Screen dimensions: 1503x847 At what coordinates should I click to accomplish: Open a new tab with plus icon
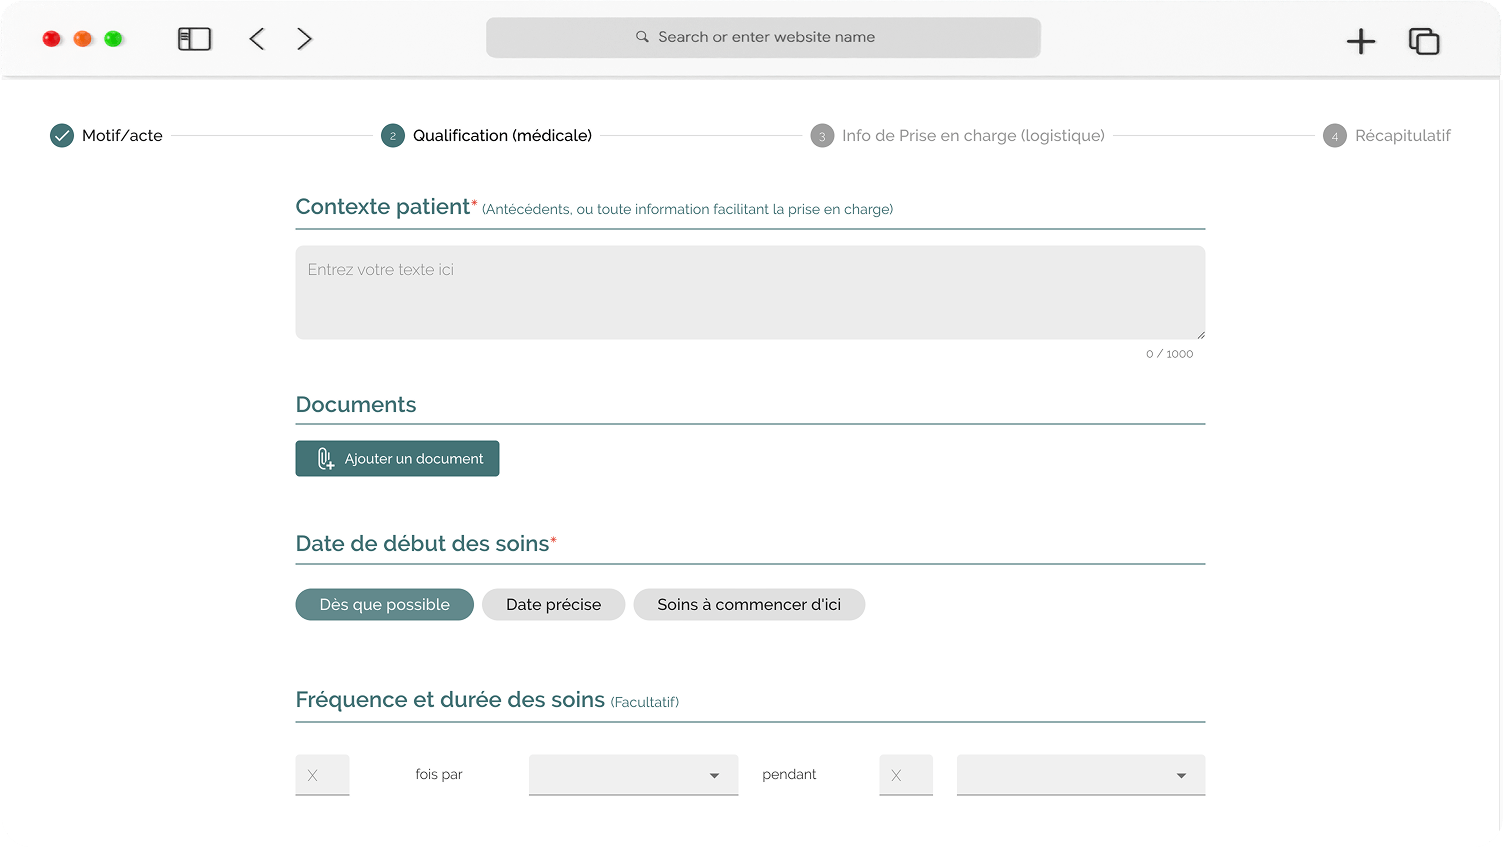pos(1361,41)
